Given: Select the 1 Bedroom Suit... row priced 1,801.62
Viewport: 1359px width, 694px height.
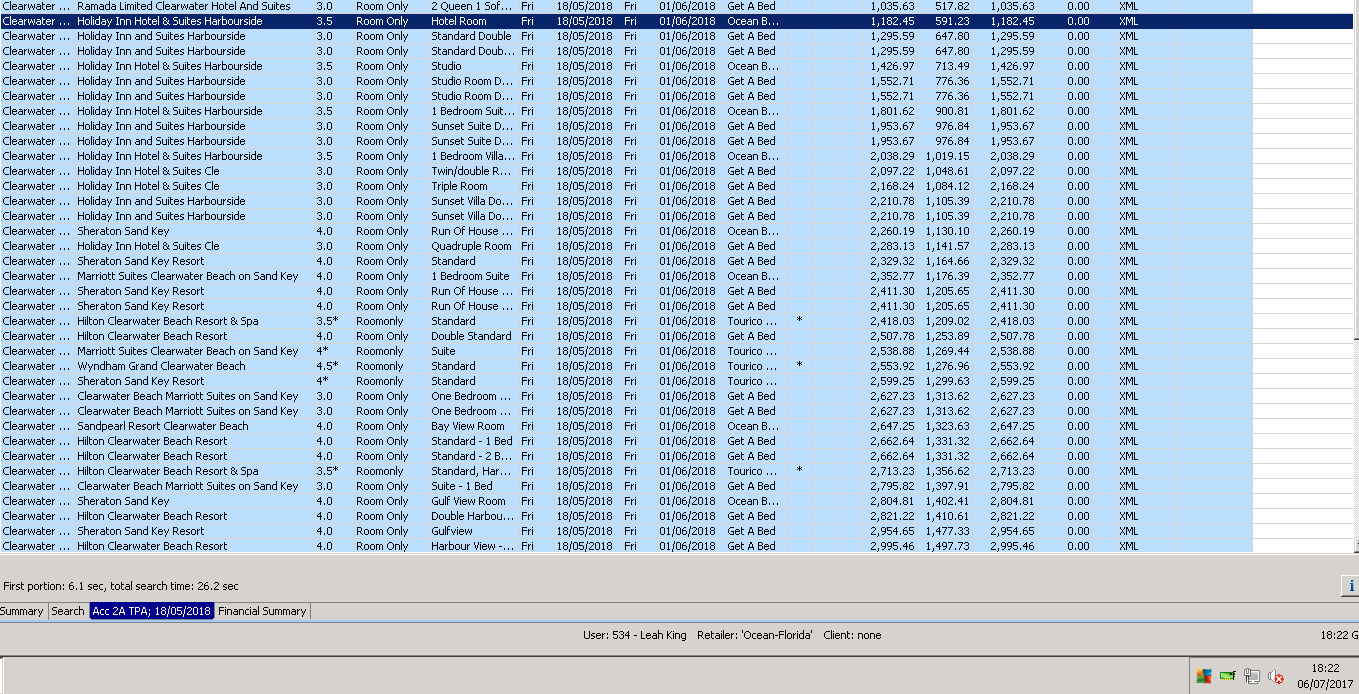Looking at the screenshot, I should [626, 111].
